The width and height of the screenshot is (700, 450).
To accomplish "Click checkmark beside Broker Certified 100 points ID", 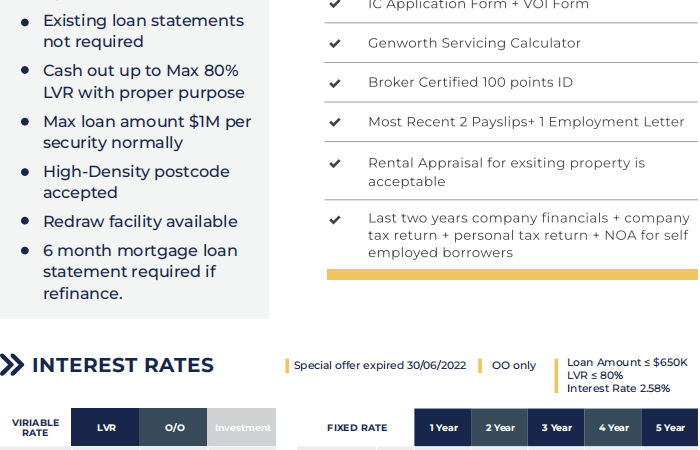I will coord(335,83).
